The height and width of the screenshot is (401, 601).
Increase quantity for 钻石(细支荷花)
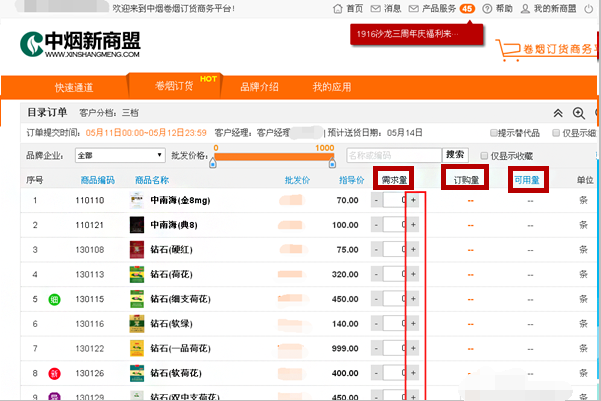pyautogui.click(x=413, y=299)
